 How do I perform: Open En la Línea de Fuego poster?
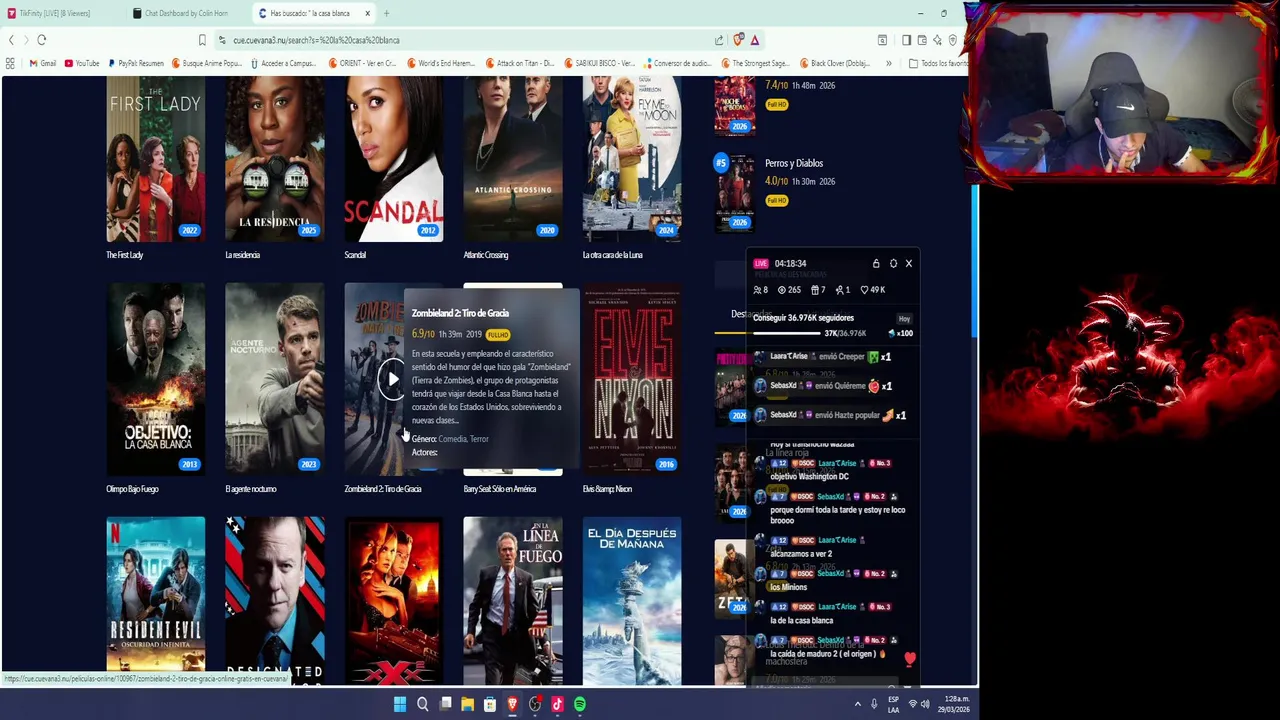(x=513, y=601)
